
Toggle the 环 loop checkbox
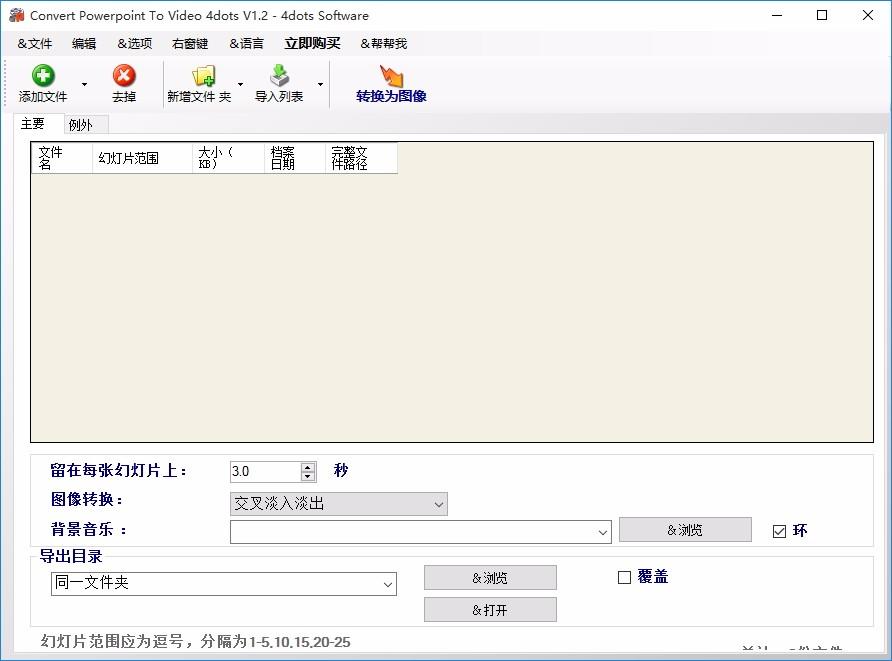coord(779,531)
